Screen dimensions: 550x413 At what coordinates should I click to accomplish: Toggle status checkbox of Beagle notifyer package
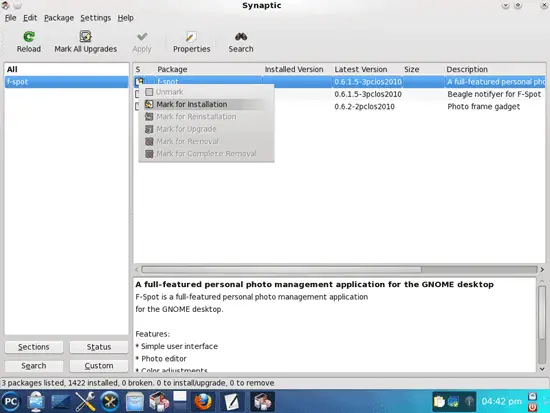(x=137, y=94)
